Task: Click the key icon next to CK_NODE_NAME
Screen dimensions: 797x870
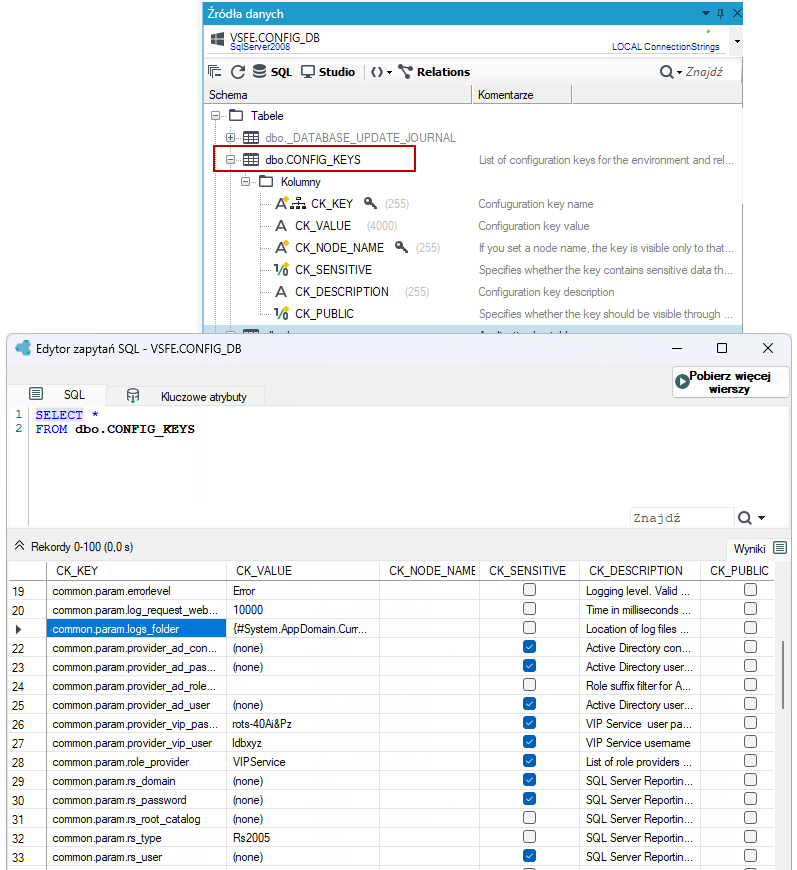Action: 401,247
